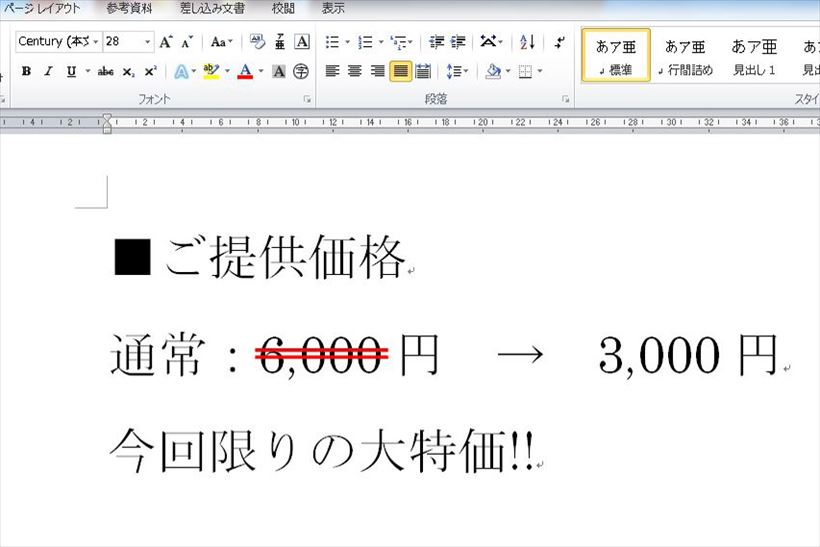Apply the character border (boxed A) icon
The width and height of the screenshot is (820, 547).
tap(302, 42)
